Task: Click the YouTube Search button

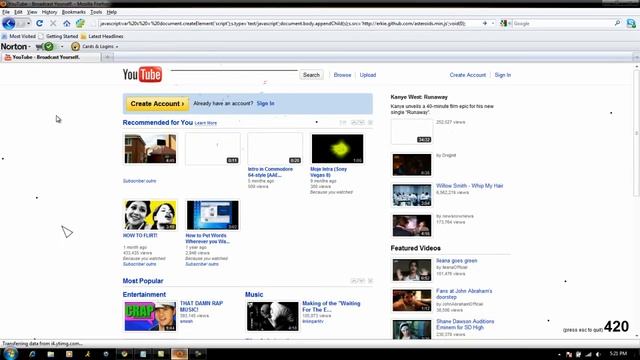Action: point(311,75)
